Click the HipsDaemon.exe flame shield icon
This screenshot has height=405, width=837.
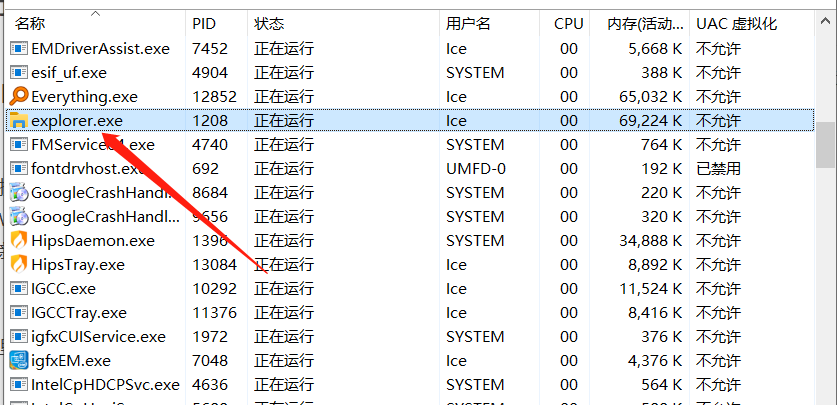[19, 241]
